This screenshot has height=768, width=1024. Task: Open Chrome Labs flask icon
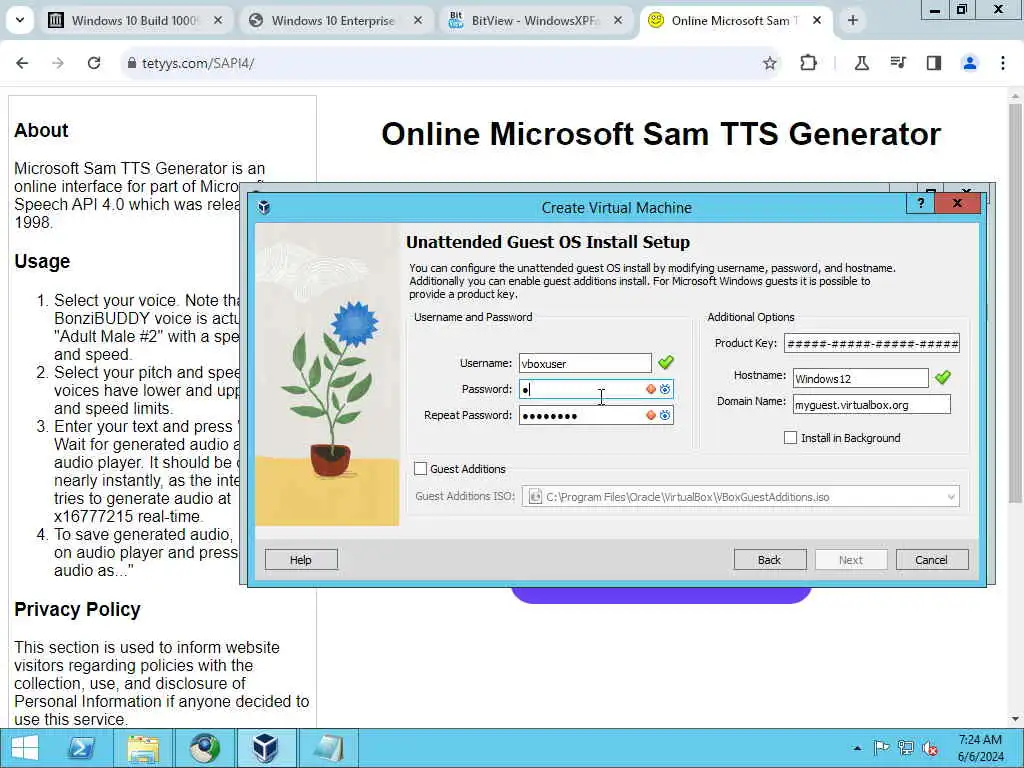click(862, 63)
